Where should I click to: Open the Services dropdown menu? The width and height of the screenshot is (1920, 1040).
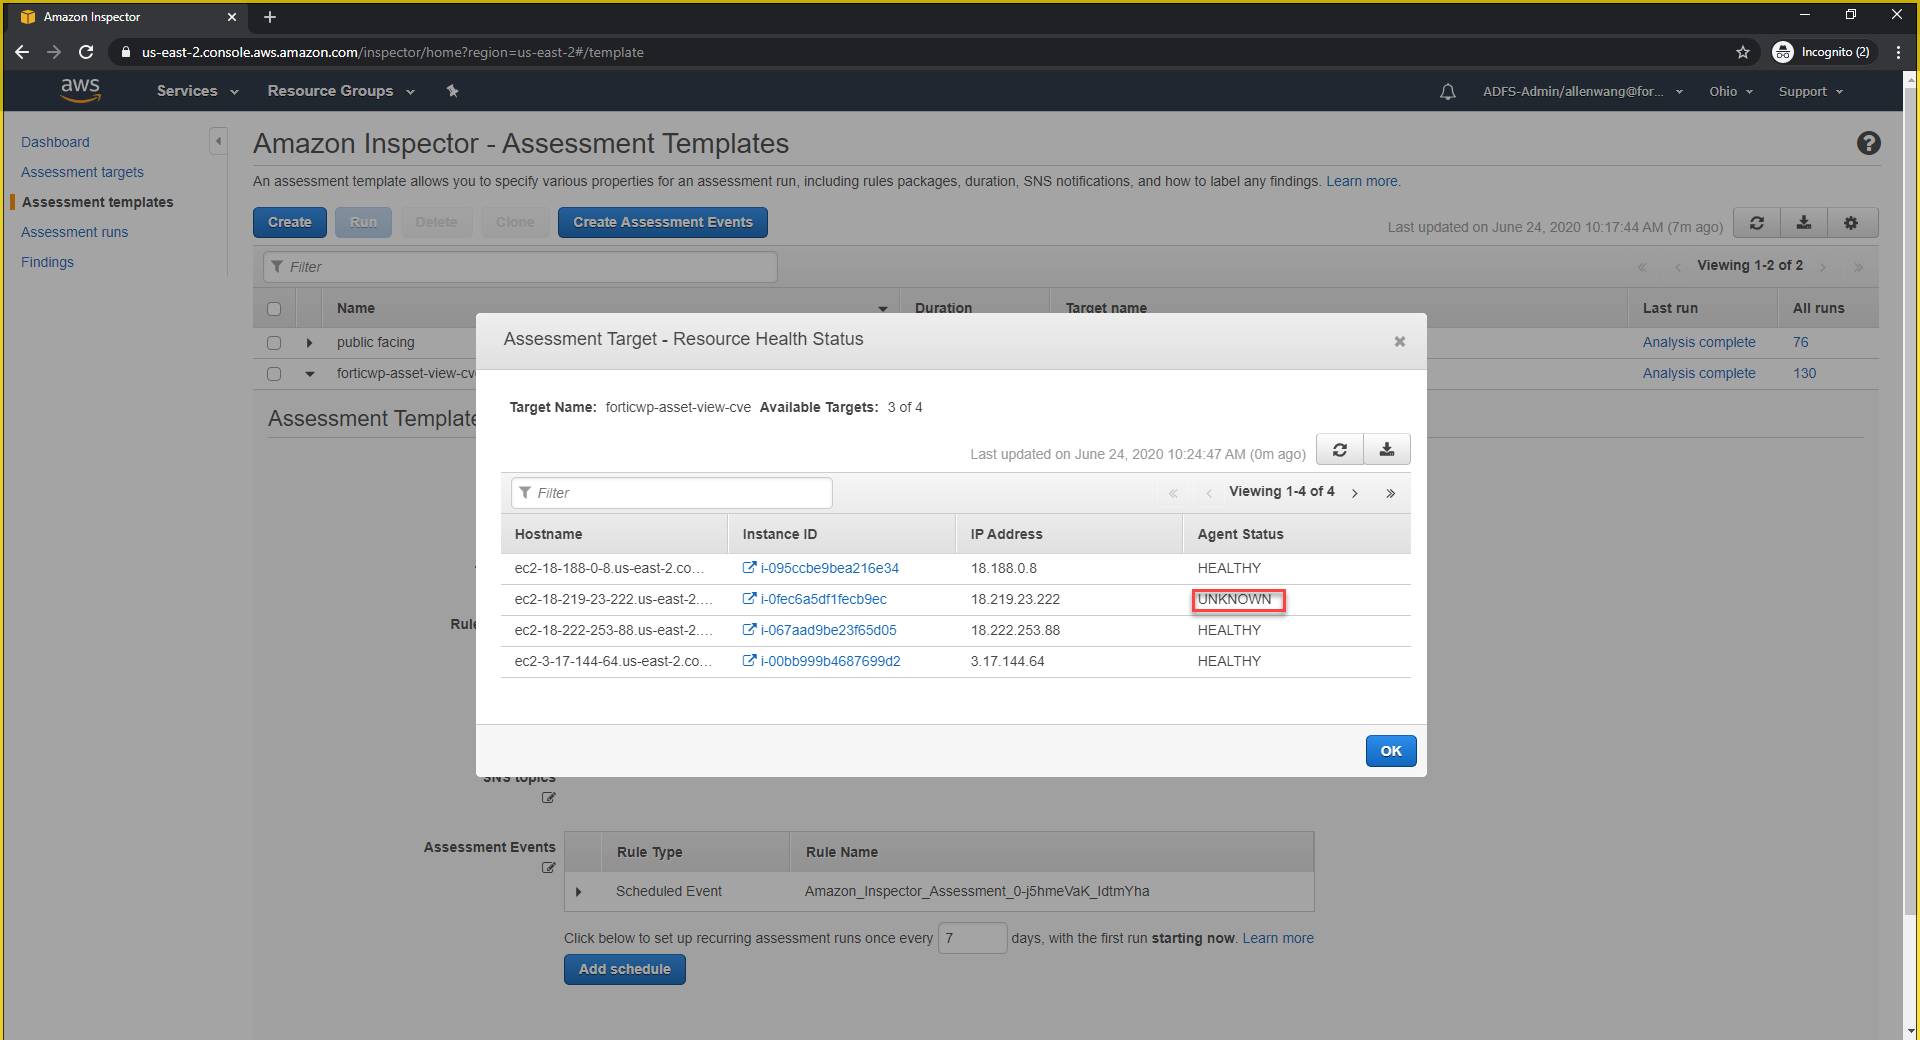198,91
